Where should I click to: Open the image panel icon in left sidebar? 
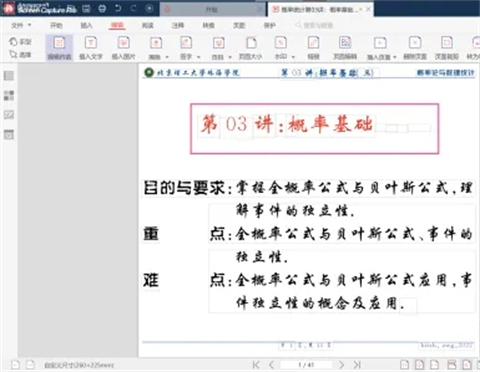click(x=9, y=115)
